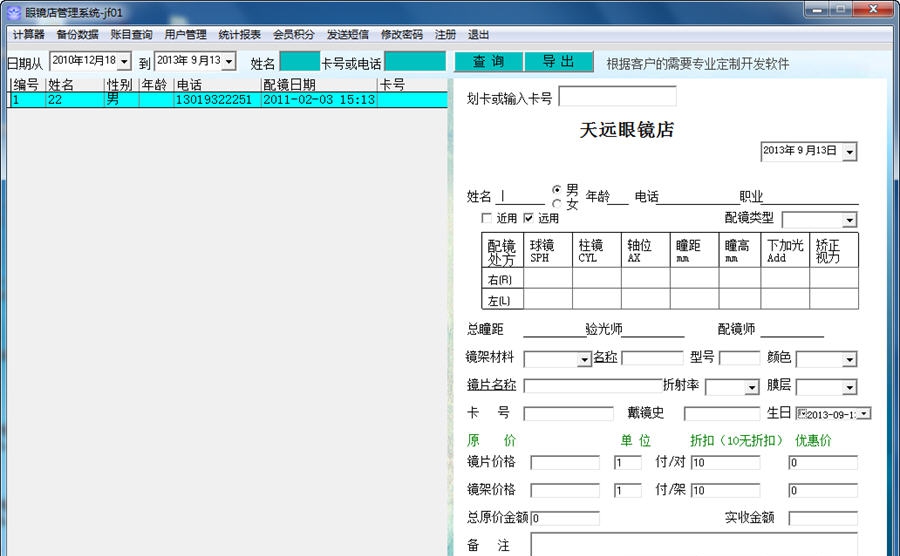Viewport: 900px width, 556px height.
Task: Expand the 2013年9月13日 form date dropdown
Action: [850, 152]
